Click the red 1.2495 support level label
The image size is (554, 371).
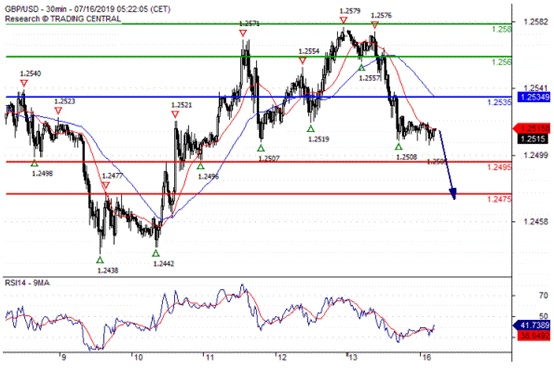(499, 167)
